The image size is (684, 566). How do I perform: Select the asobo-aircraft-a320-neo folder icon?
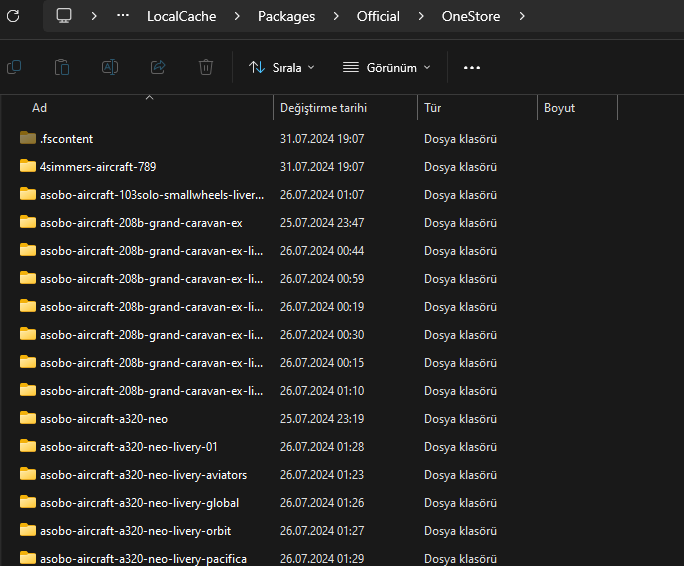pyautogui.click(x=28, y=418)
